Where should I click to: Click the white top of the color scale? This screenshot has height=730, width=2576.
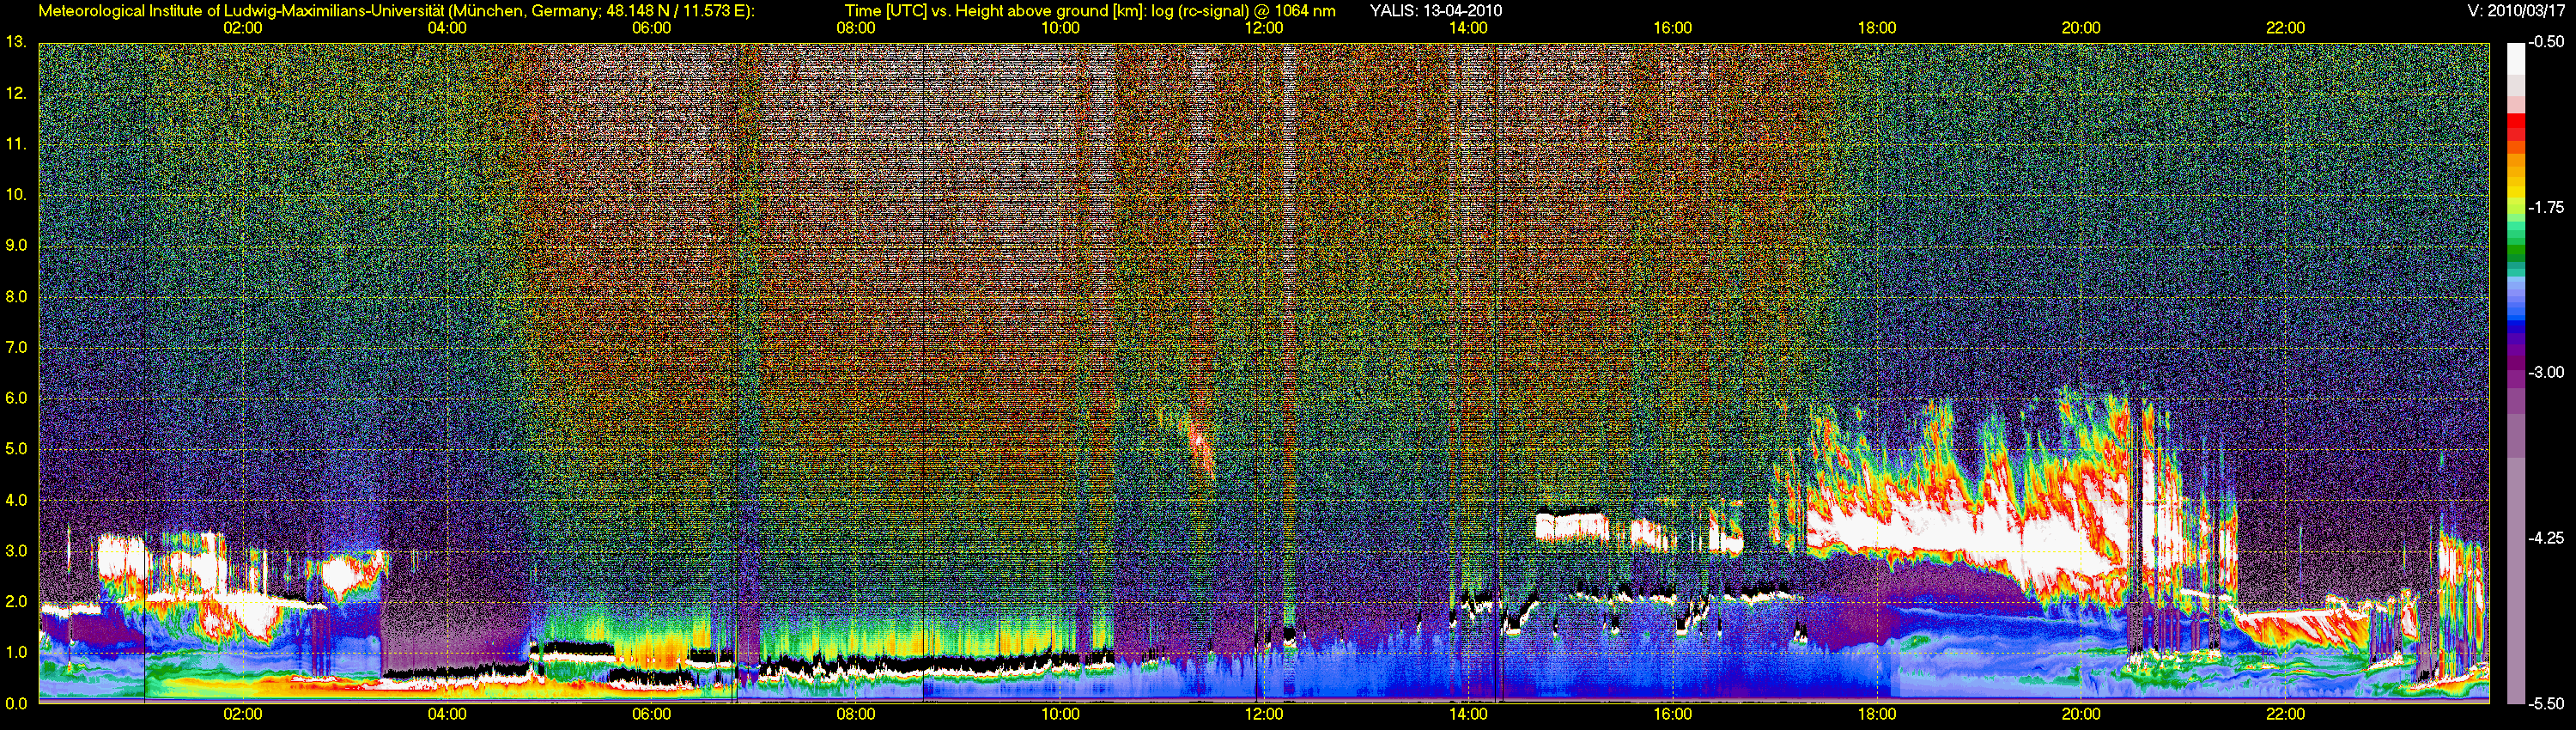2516,60
